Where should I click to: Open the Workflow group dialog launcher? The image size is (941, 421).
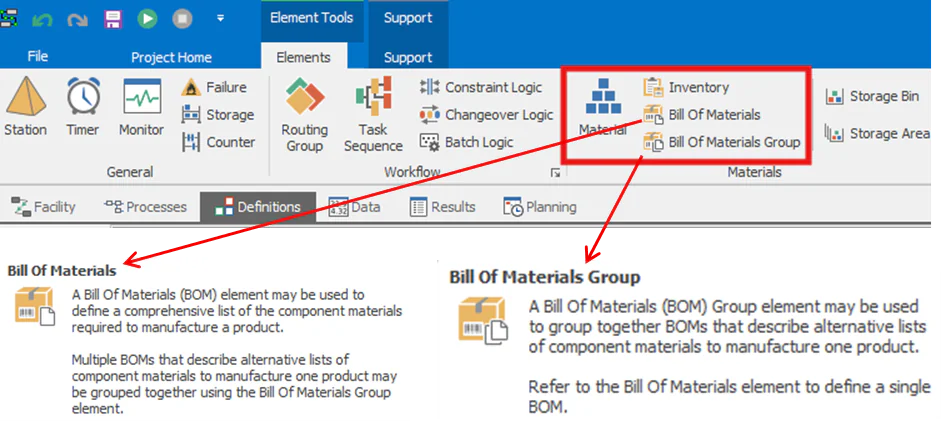(556, 173)
